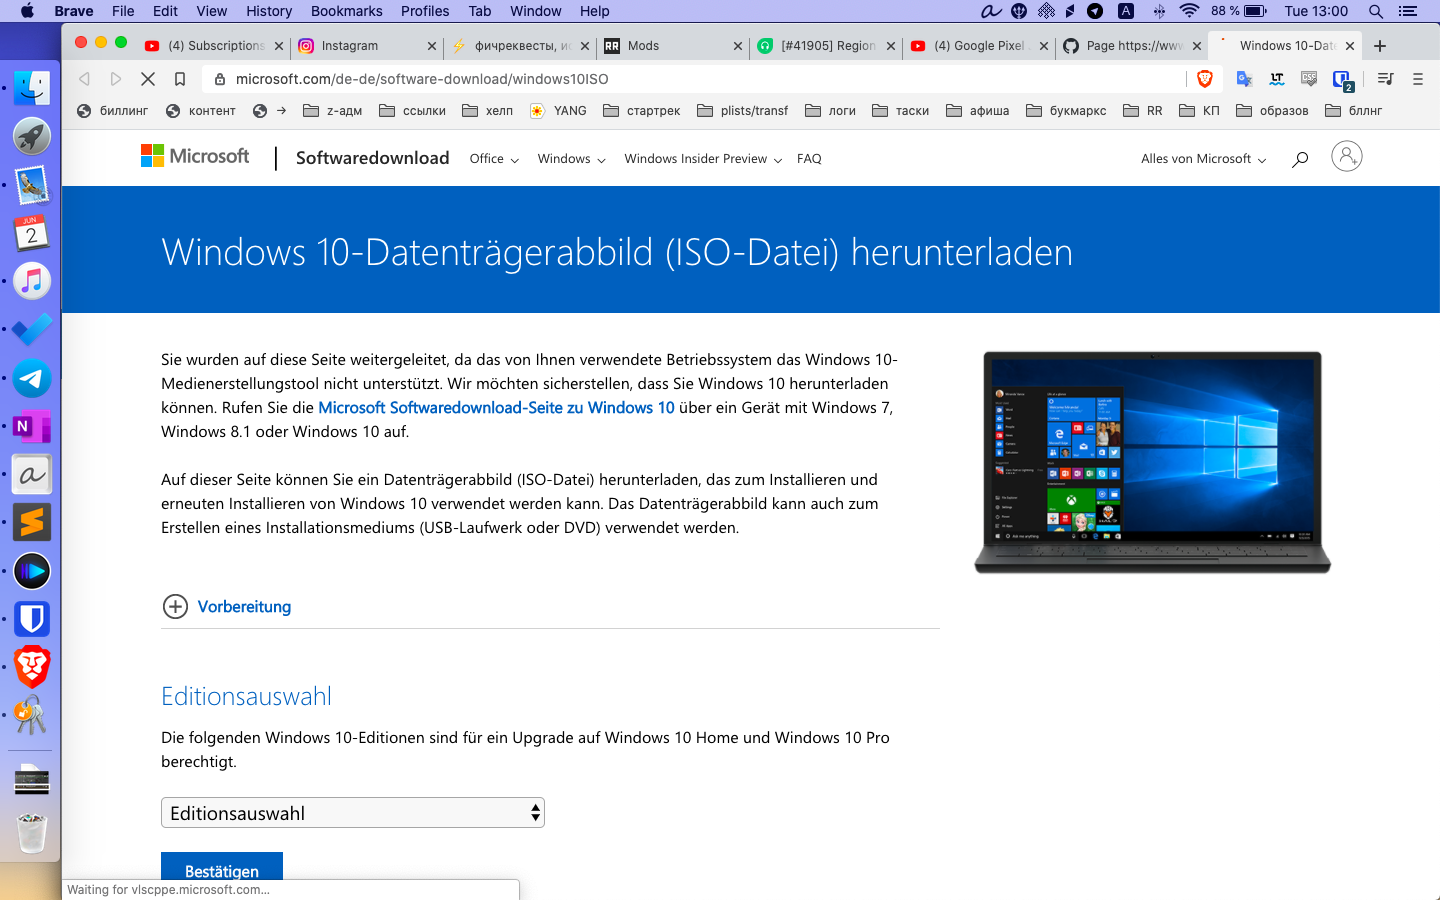Image resolution: width=1440 pixels, height=900 pixels.
Task: Click the browser back arrow
Action: [85, 79]
